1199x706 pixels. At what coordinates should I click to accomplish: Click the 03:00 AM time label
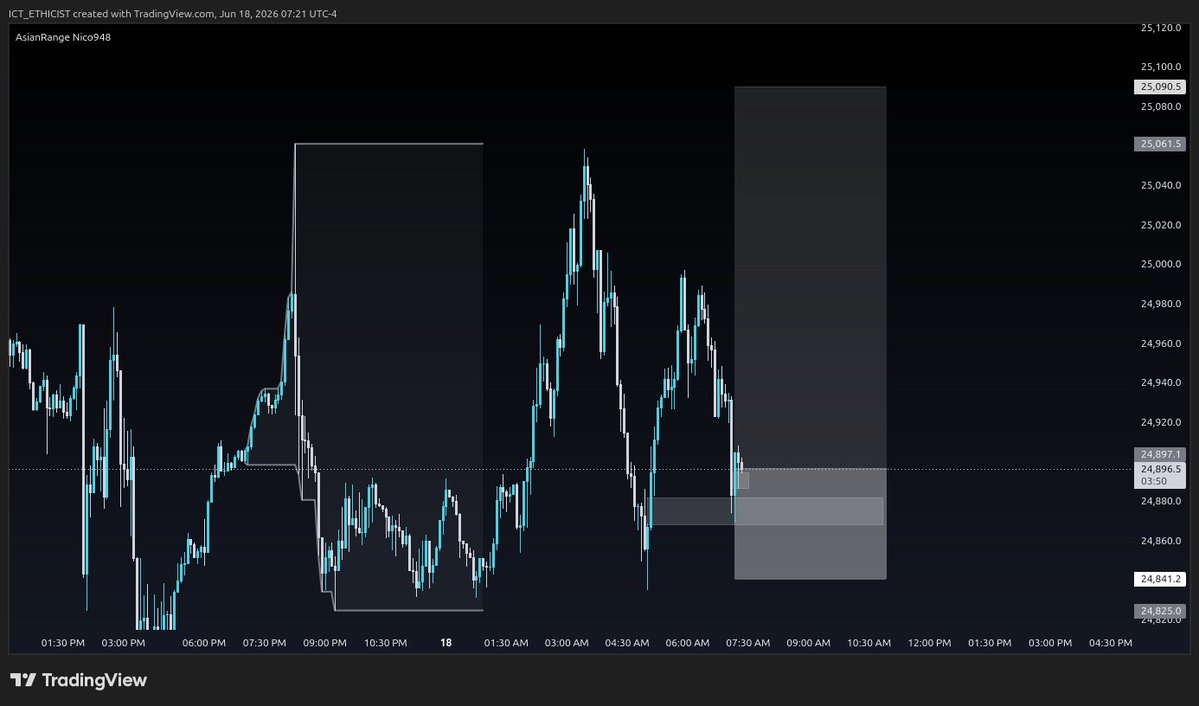click(x=567, y=643)
